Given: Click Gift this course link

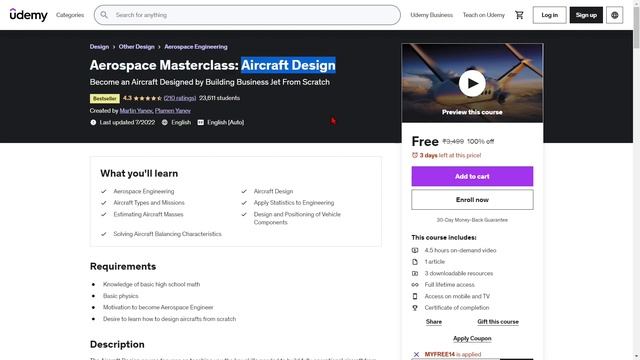Looking at the screenshot, I should 498,322.
